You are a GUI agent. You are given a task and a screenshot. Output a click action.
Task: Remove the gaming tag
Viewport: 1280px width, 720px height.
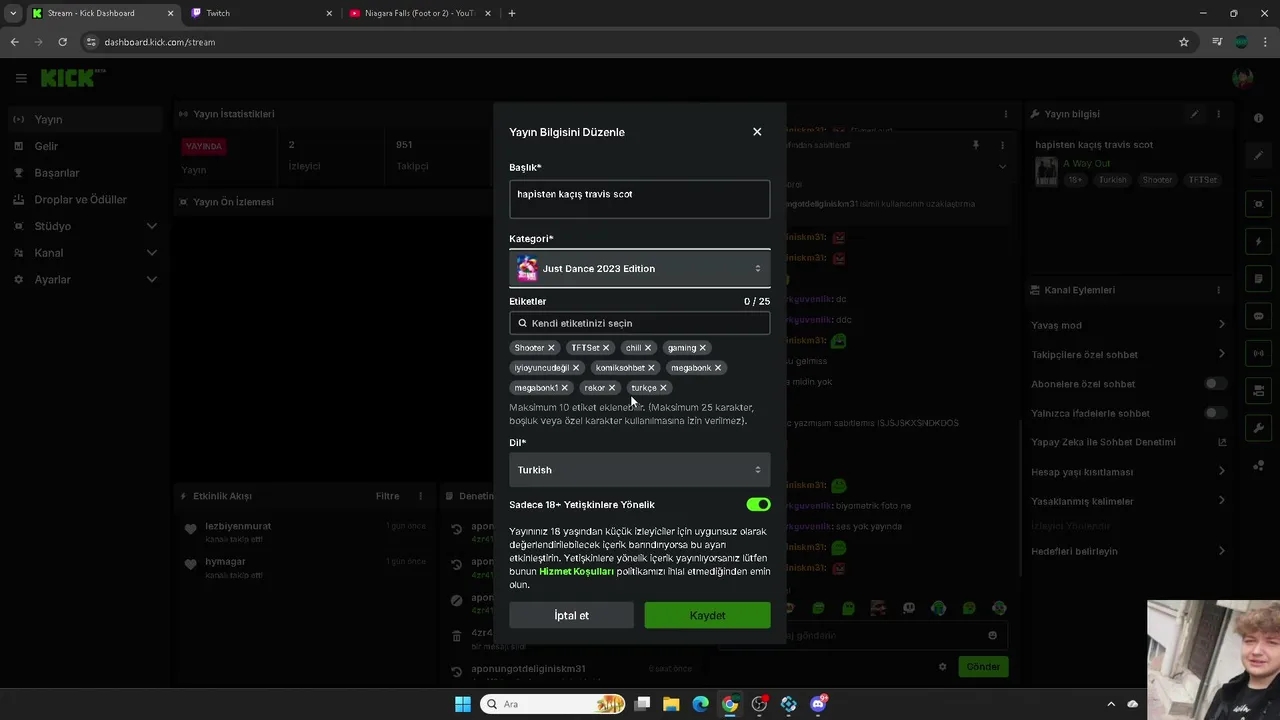point(703,348)
